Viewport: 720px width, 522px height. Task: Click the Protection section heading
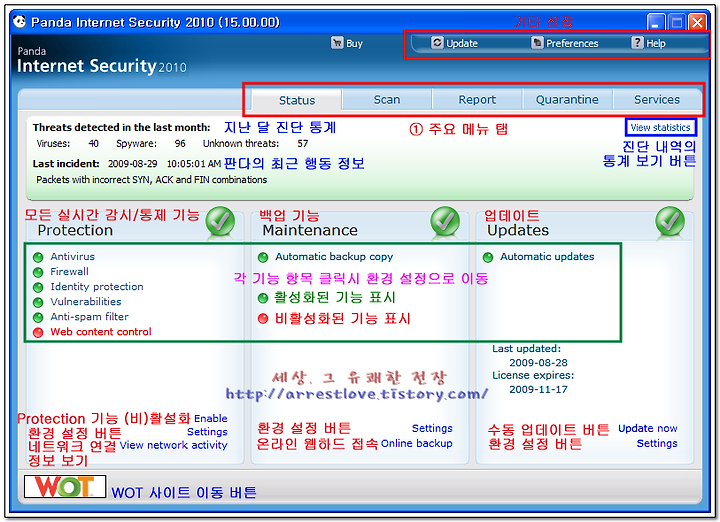pos(75,230)
